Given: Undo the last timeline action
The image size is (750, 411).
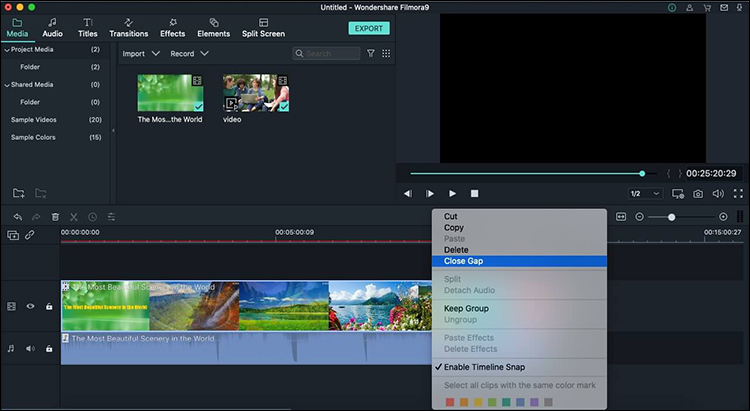Looking at the screenshot, I should 18,217.
